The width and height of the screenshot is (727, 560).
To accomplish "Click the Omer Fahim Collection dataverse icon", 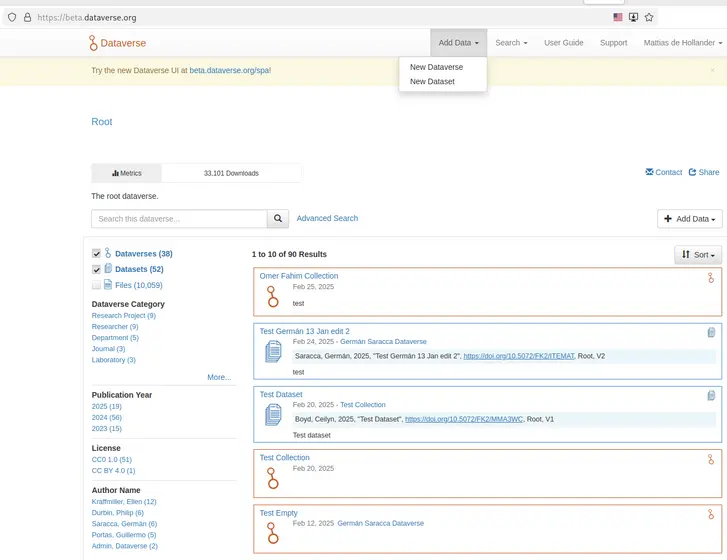I will click(272, 297).
